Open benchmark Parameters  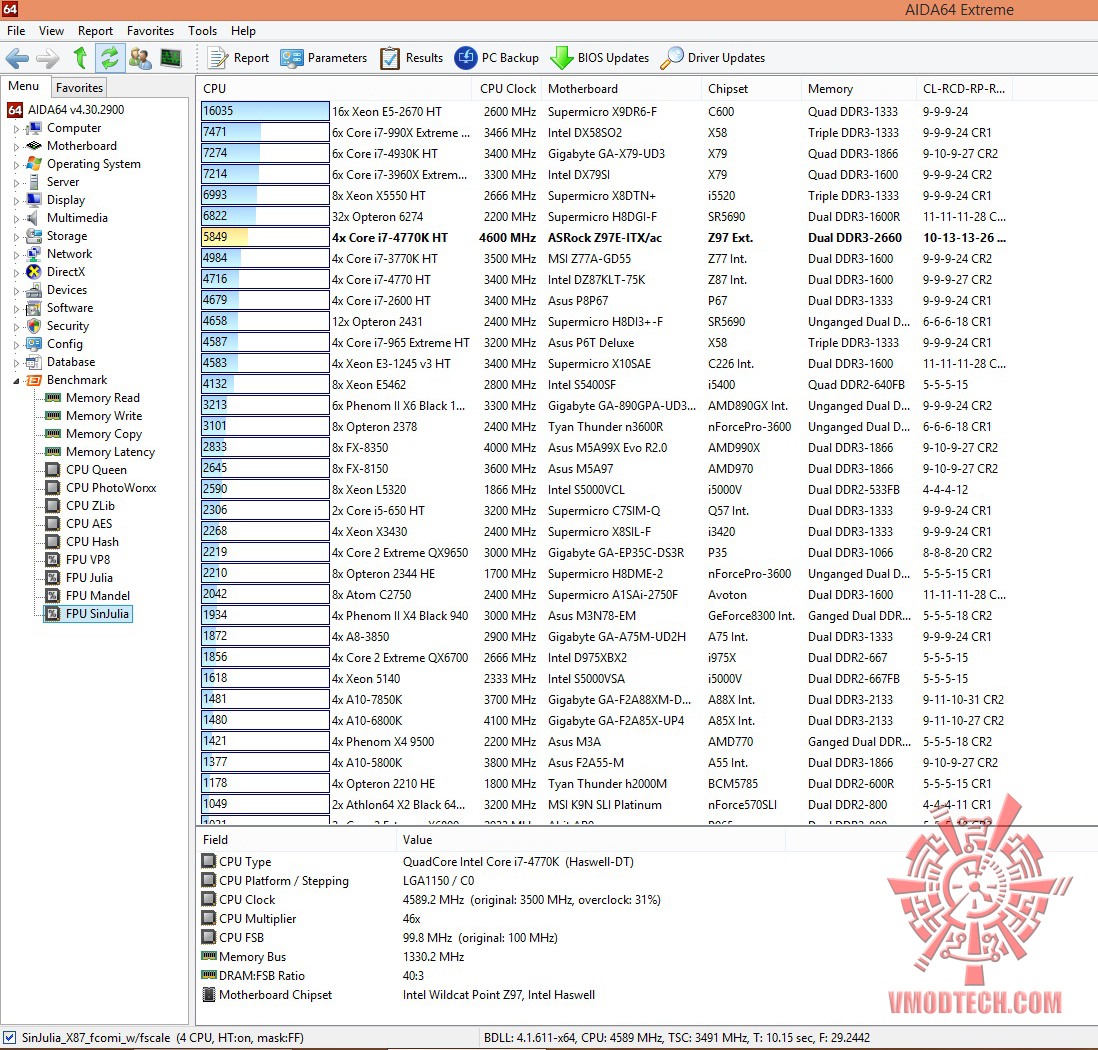coord(324,58)
